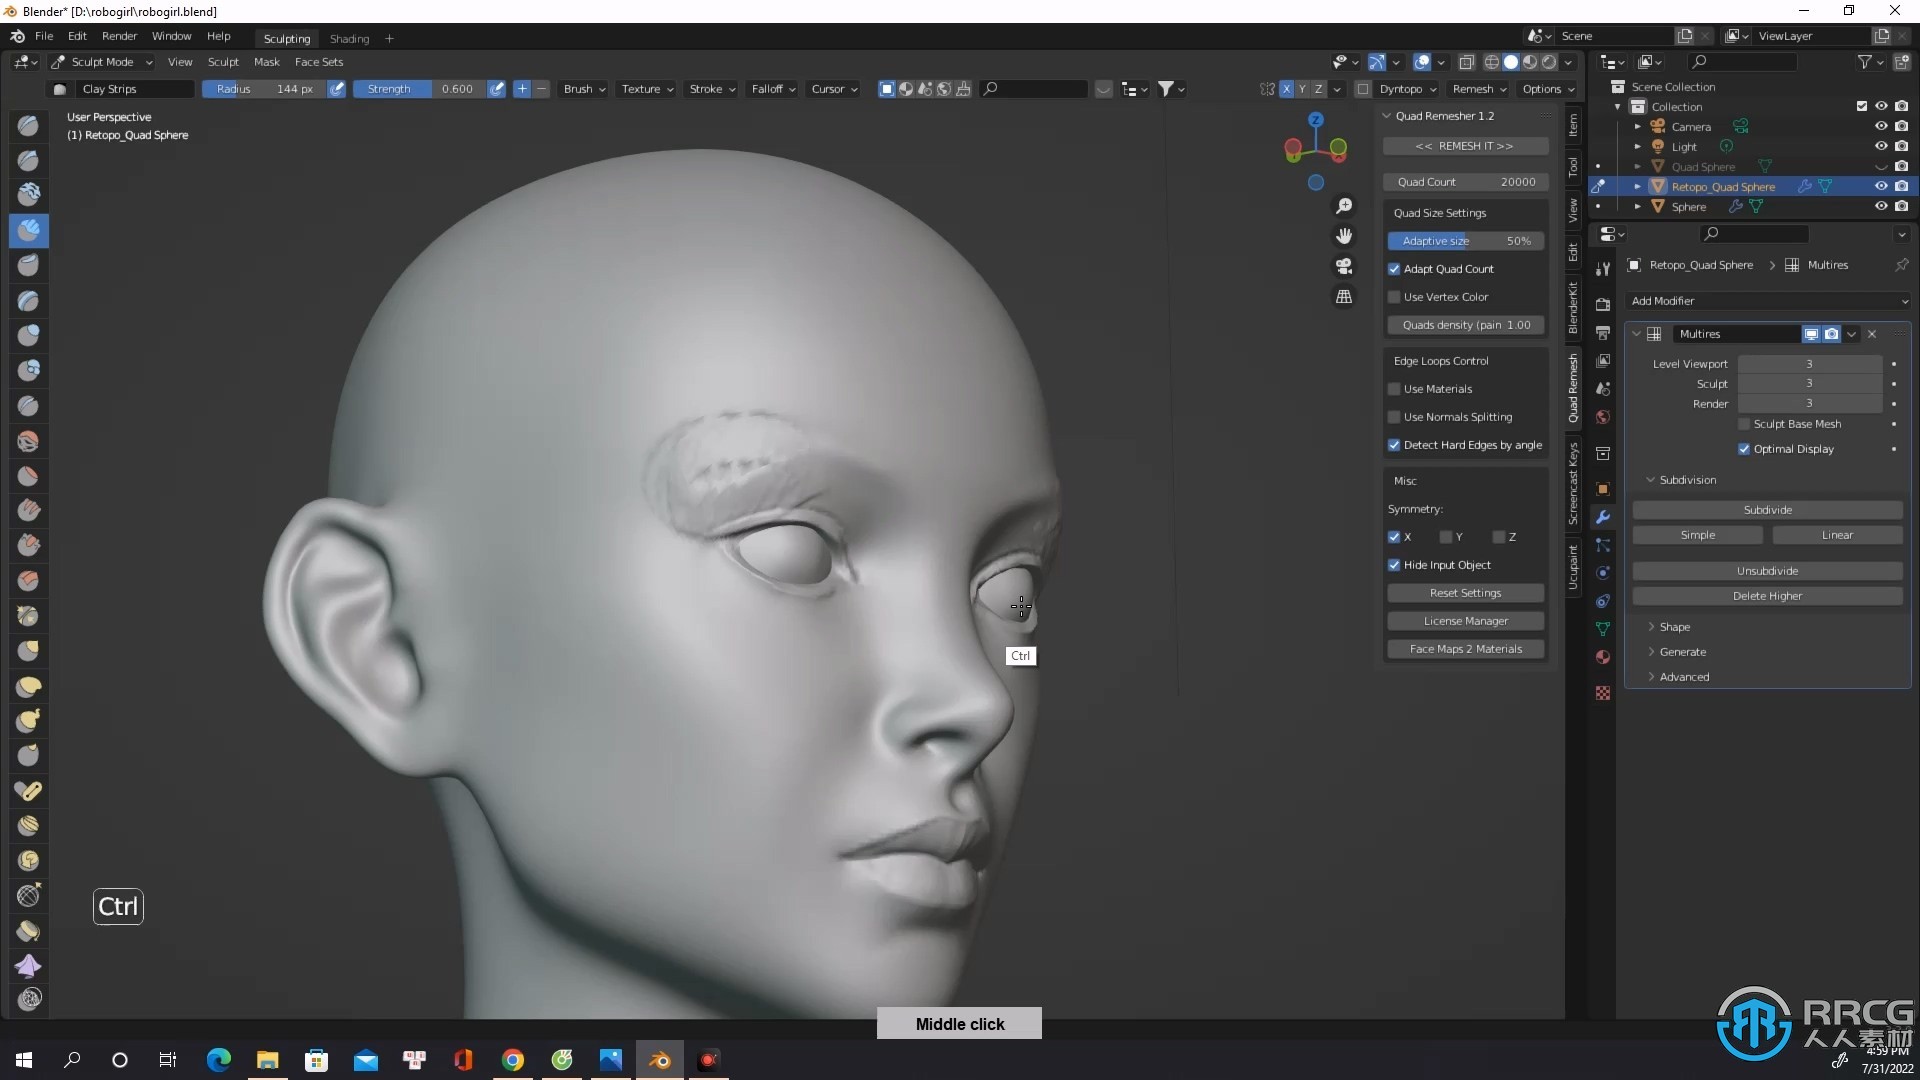Enable Use Normals Splitting checkbox
1920x1080 pixels.
(1394, 417)
